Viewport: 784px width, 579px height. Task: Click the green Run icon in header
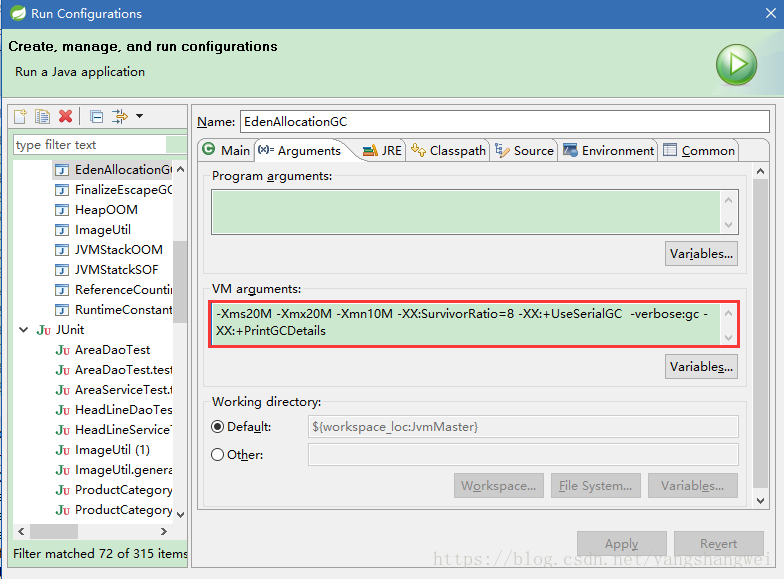pos(735,65)
